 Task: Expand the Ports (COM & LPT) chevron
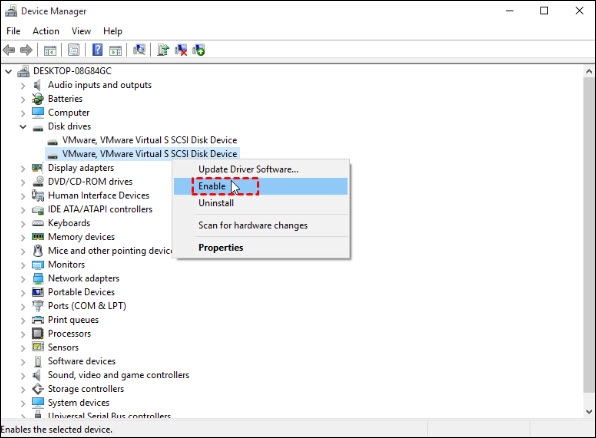[23, 306]
